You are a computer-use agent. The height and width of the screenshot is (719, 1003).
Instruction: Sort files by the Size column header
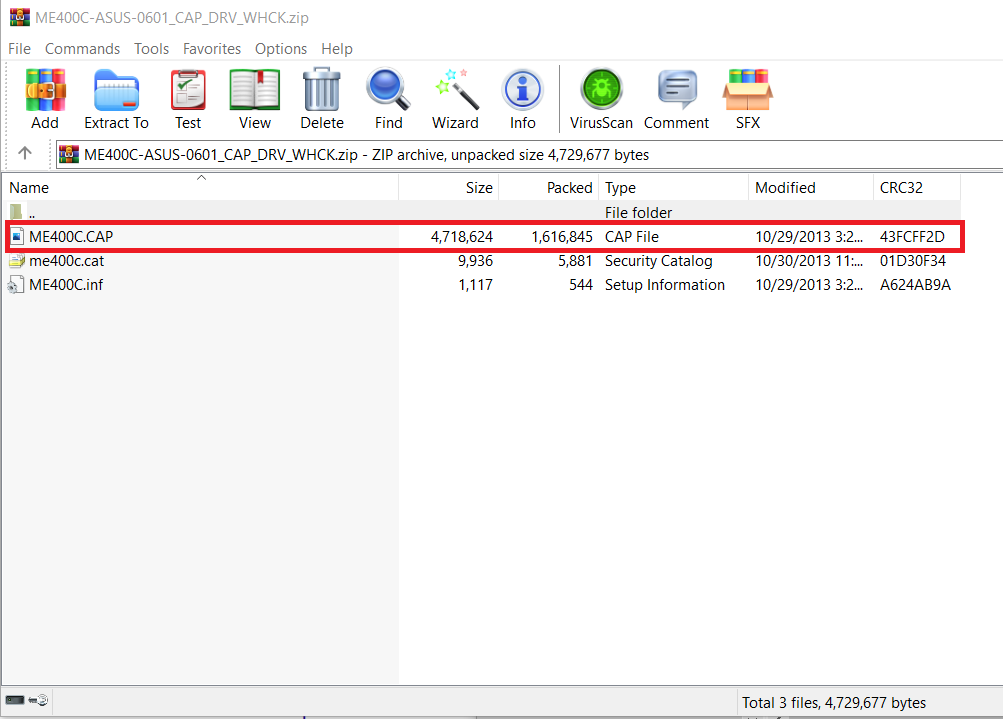(448, 187)
